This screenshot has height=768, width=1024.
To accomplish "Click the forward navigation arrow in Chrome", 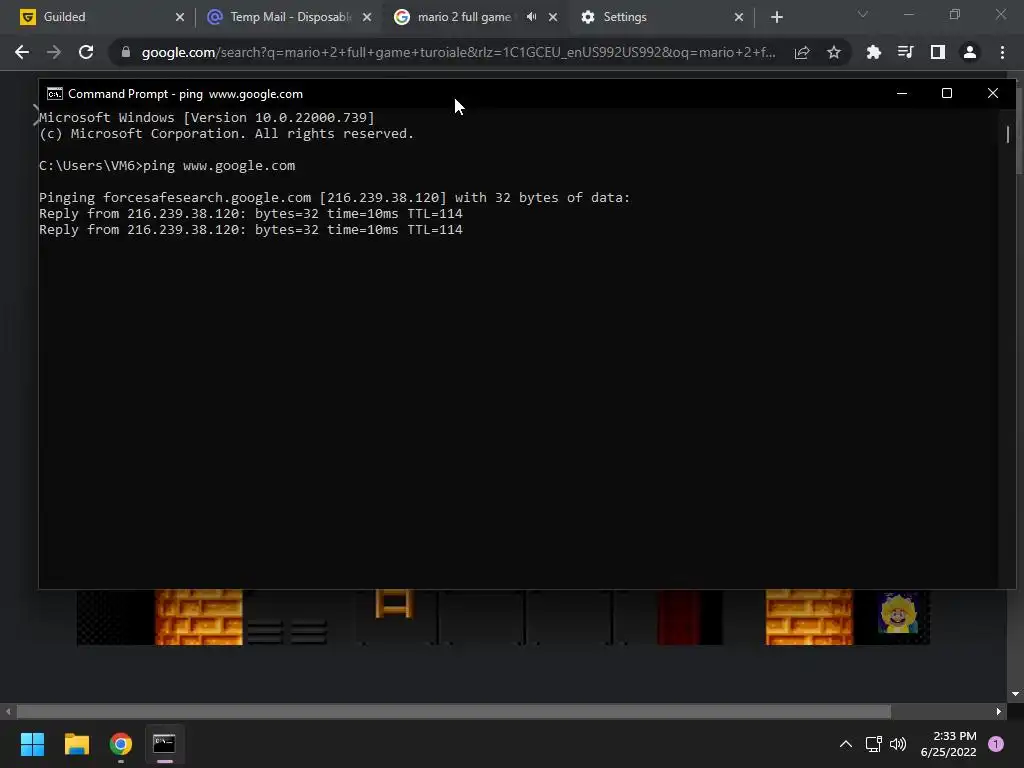I will pos(54,52).
